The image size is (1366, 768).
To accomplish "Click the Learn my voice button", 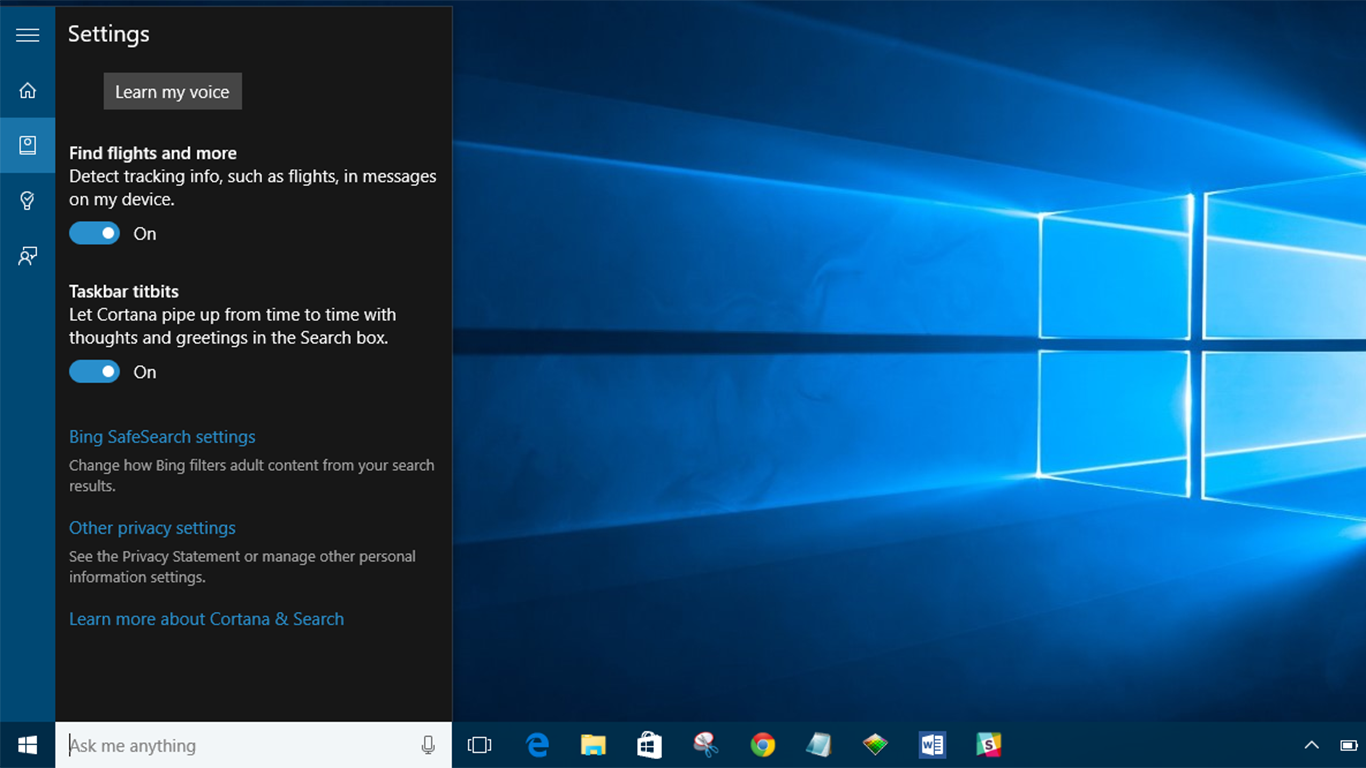I will [x=172, y=92].
